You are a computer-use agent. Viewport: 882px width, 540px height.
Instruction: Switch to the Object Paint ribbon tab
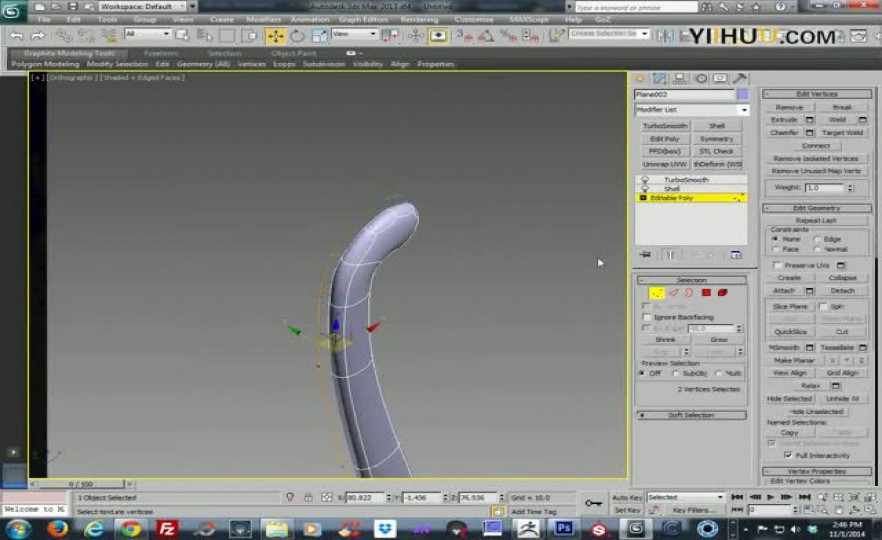click(x=293, y=53)
